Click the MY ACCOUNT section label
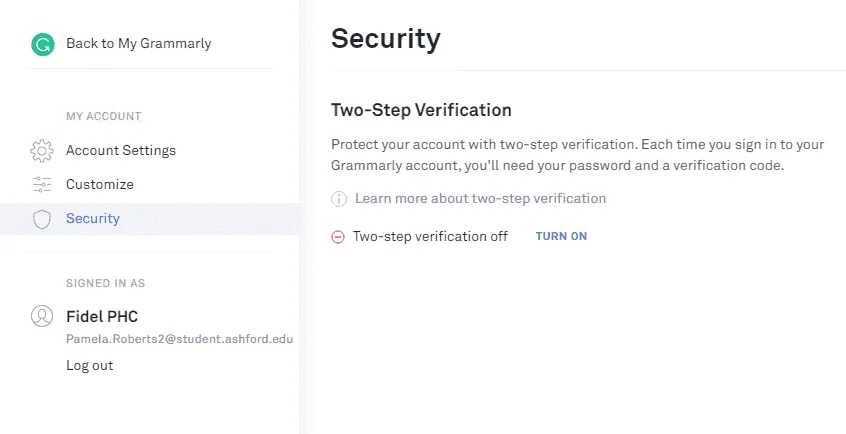The width and height of the screenshot is (846, 434). point(104,116)
